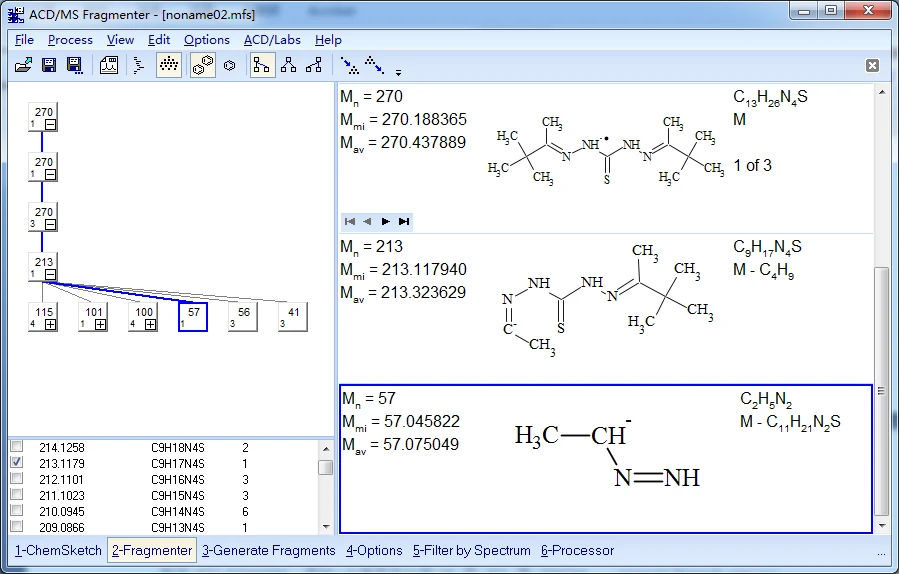Open the View menu
Screen dimensions: 899x574
120,40
